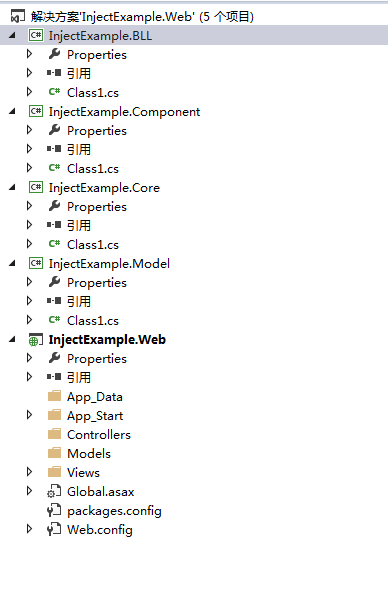Select the Models folder
The image size is (388, 589).
point(89,453)
